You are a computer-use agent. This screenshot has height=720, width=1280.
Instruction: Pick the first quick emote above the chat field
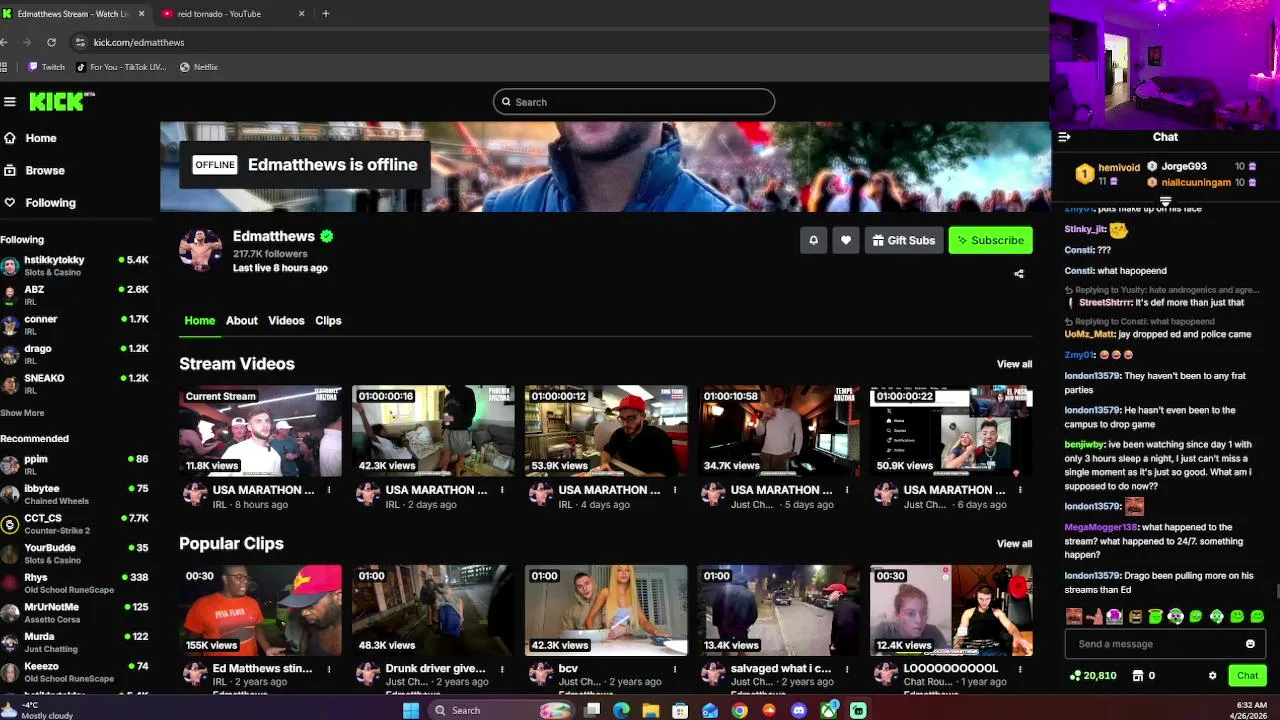[x=1074, y=616]
